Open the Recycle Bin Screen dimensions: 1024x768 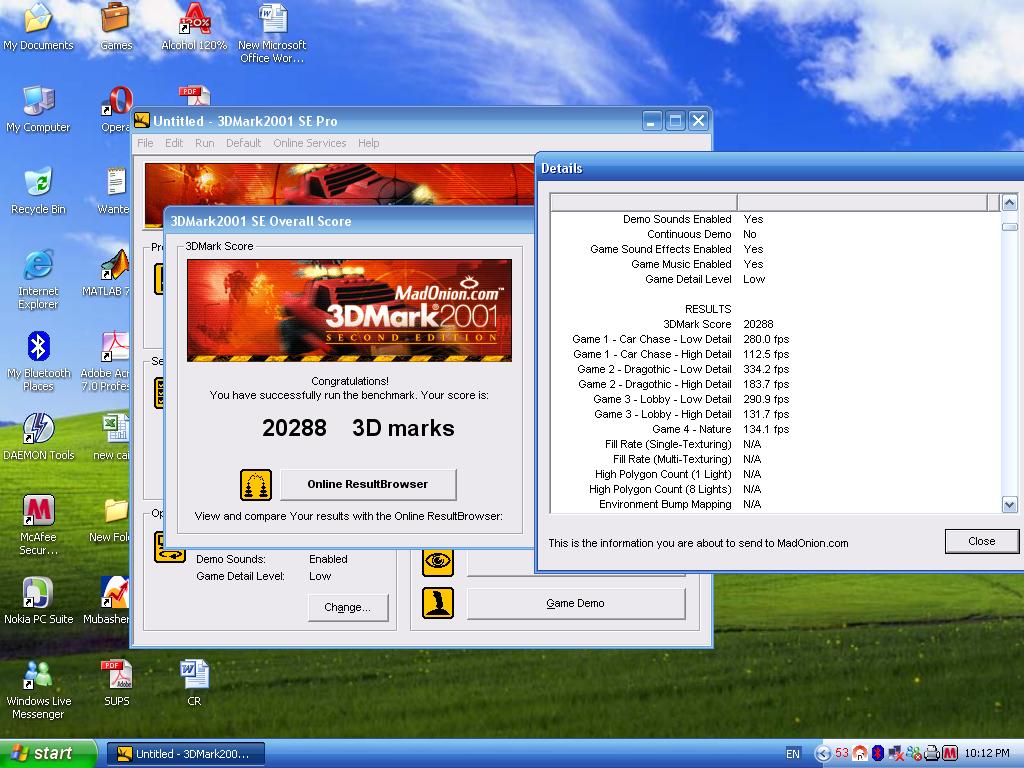point(38,191)
